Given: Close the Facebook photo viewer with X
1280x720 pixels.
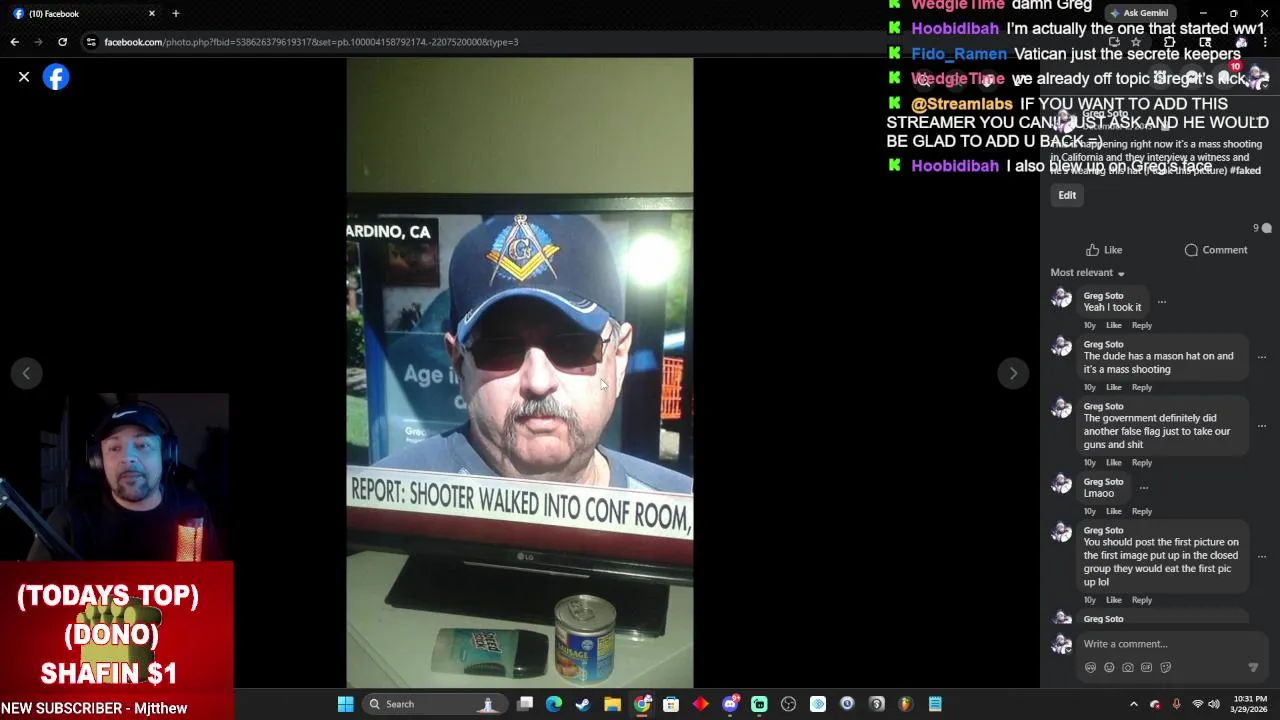Looking at the screenshot, I should click(24, 77).
